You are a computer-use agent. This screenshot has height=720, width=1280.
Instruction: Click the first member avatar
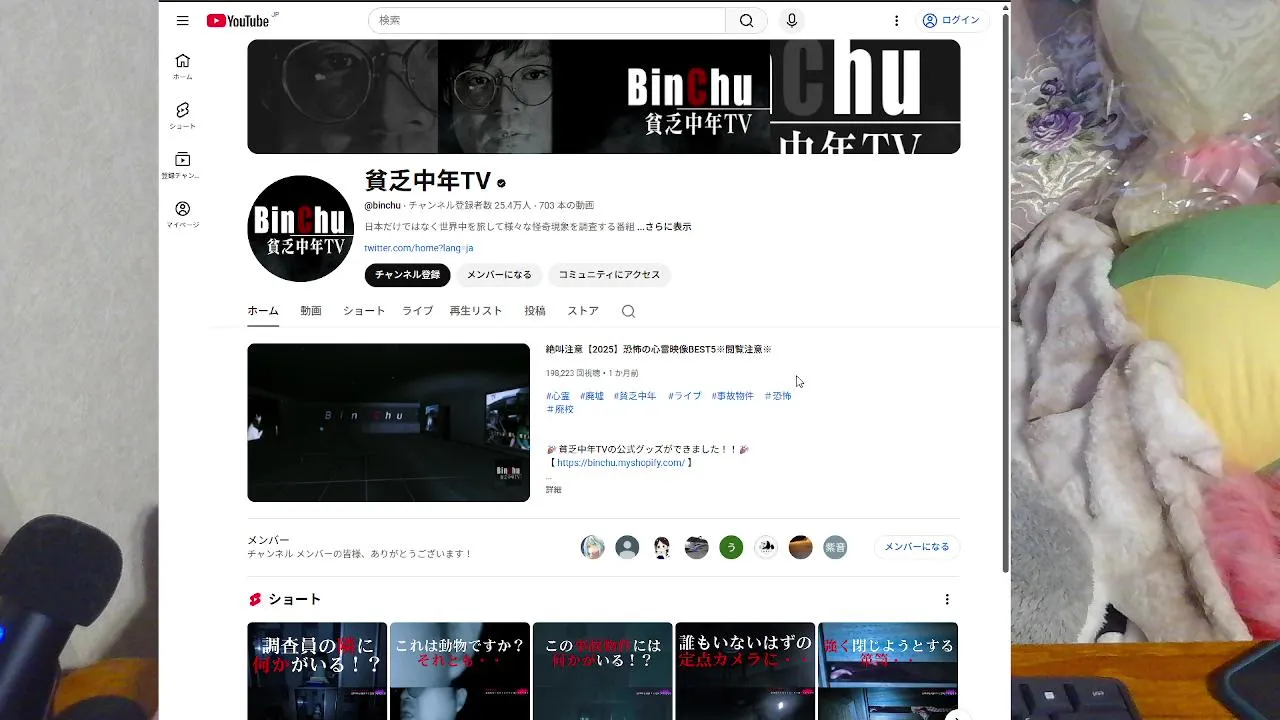click(593, 547)
